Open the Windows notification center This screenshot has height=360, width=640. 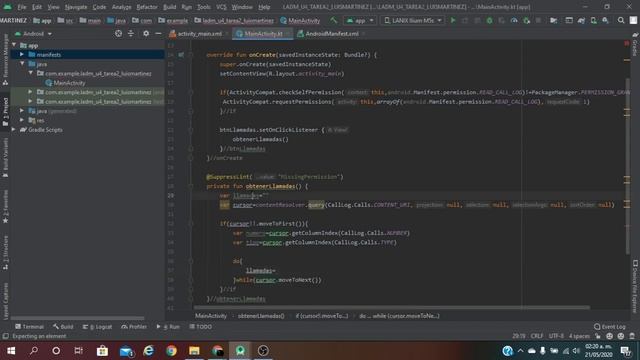[x=626, y=351]
